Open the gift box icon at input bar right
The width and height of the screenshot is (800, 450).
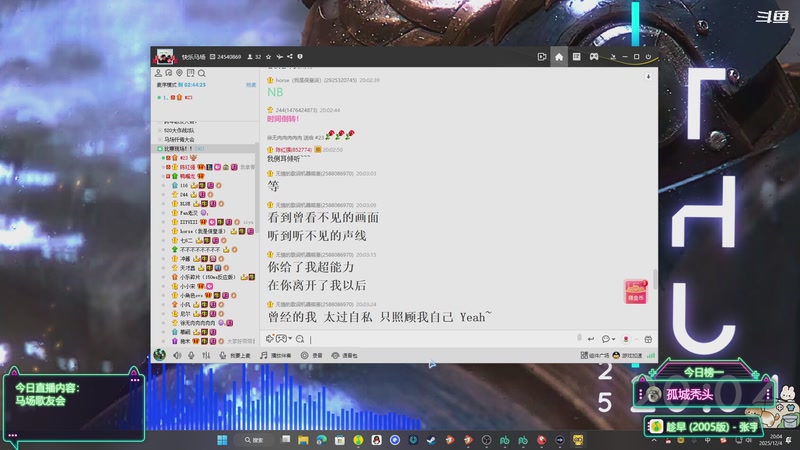pyautogui.click(x=648, y=339)
